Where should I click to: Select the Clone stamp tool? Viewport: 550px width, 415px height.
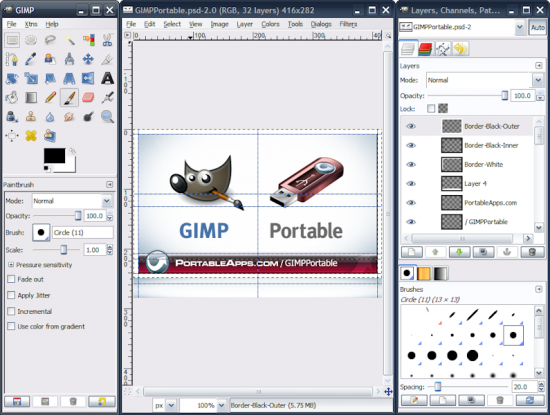31,116
